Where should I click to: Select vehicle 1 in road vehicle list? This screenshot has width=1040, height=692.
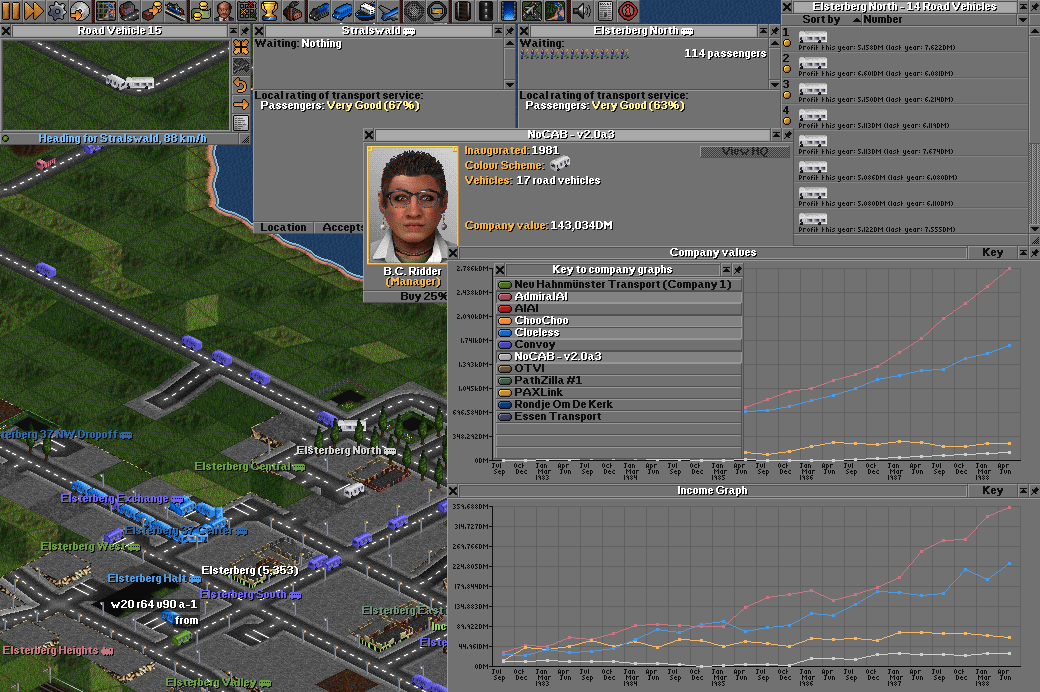(905, 39)
